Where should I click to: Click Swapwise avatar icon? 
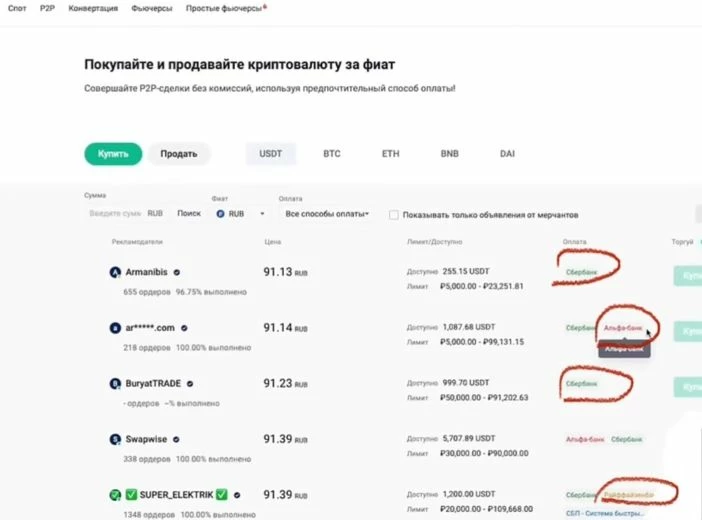click(x=115, y=439)
